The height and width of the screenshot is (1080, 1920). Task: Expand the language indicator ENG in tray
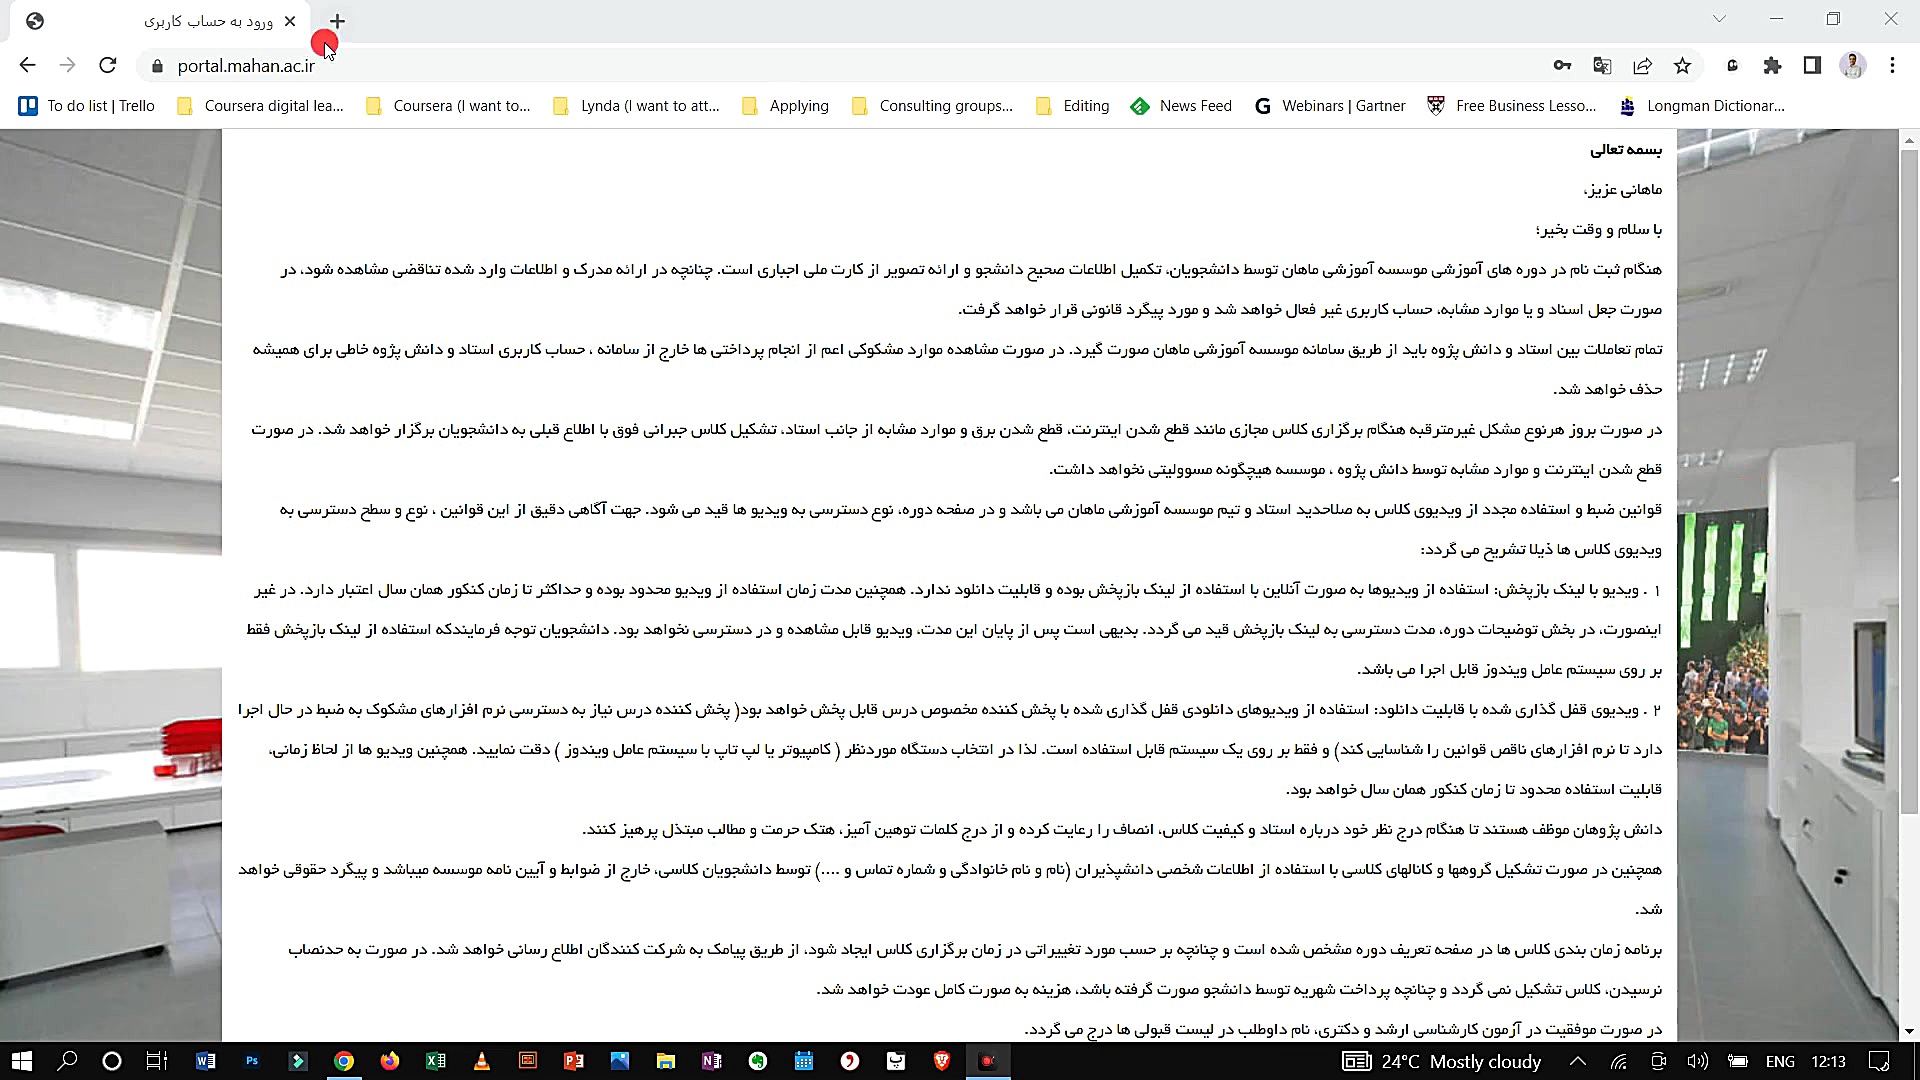(x=1780, y=1063)
